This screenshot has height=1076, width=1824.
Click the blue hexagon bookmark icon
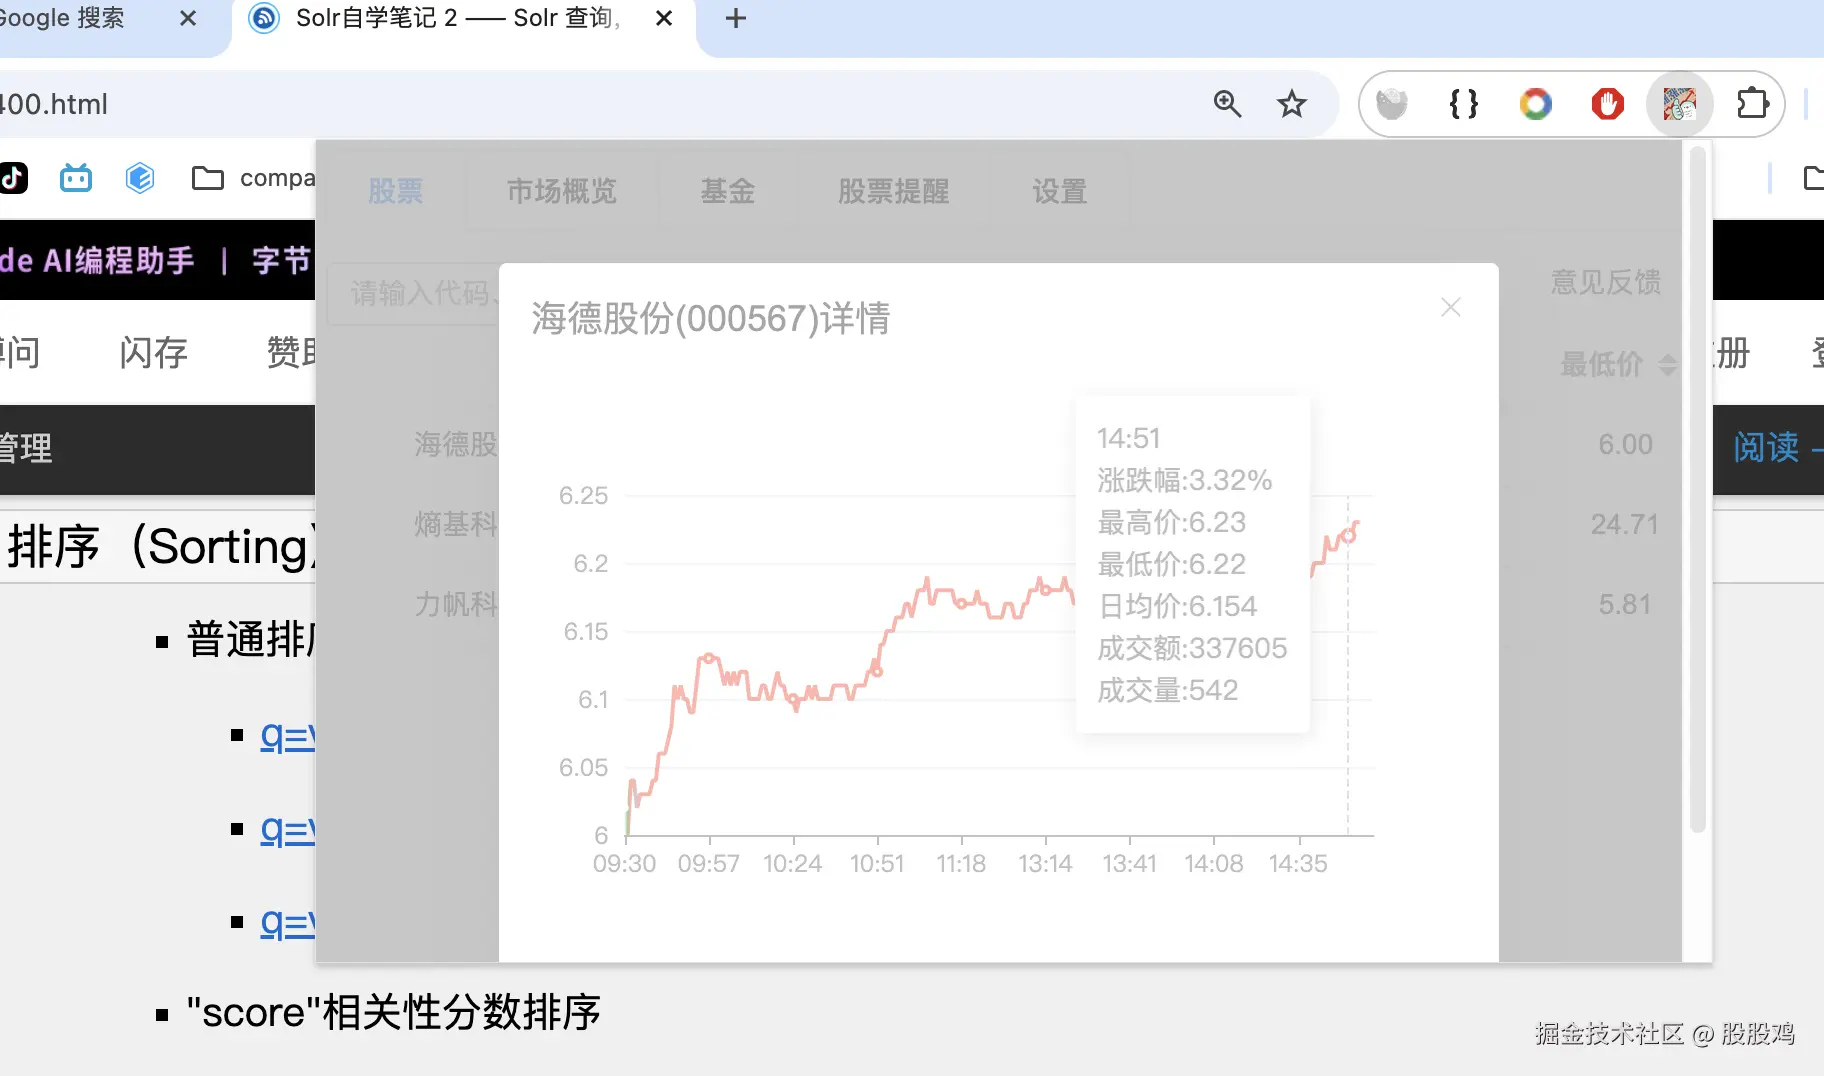[140, 177]
